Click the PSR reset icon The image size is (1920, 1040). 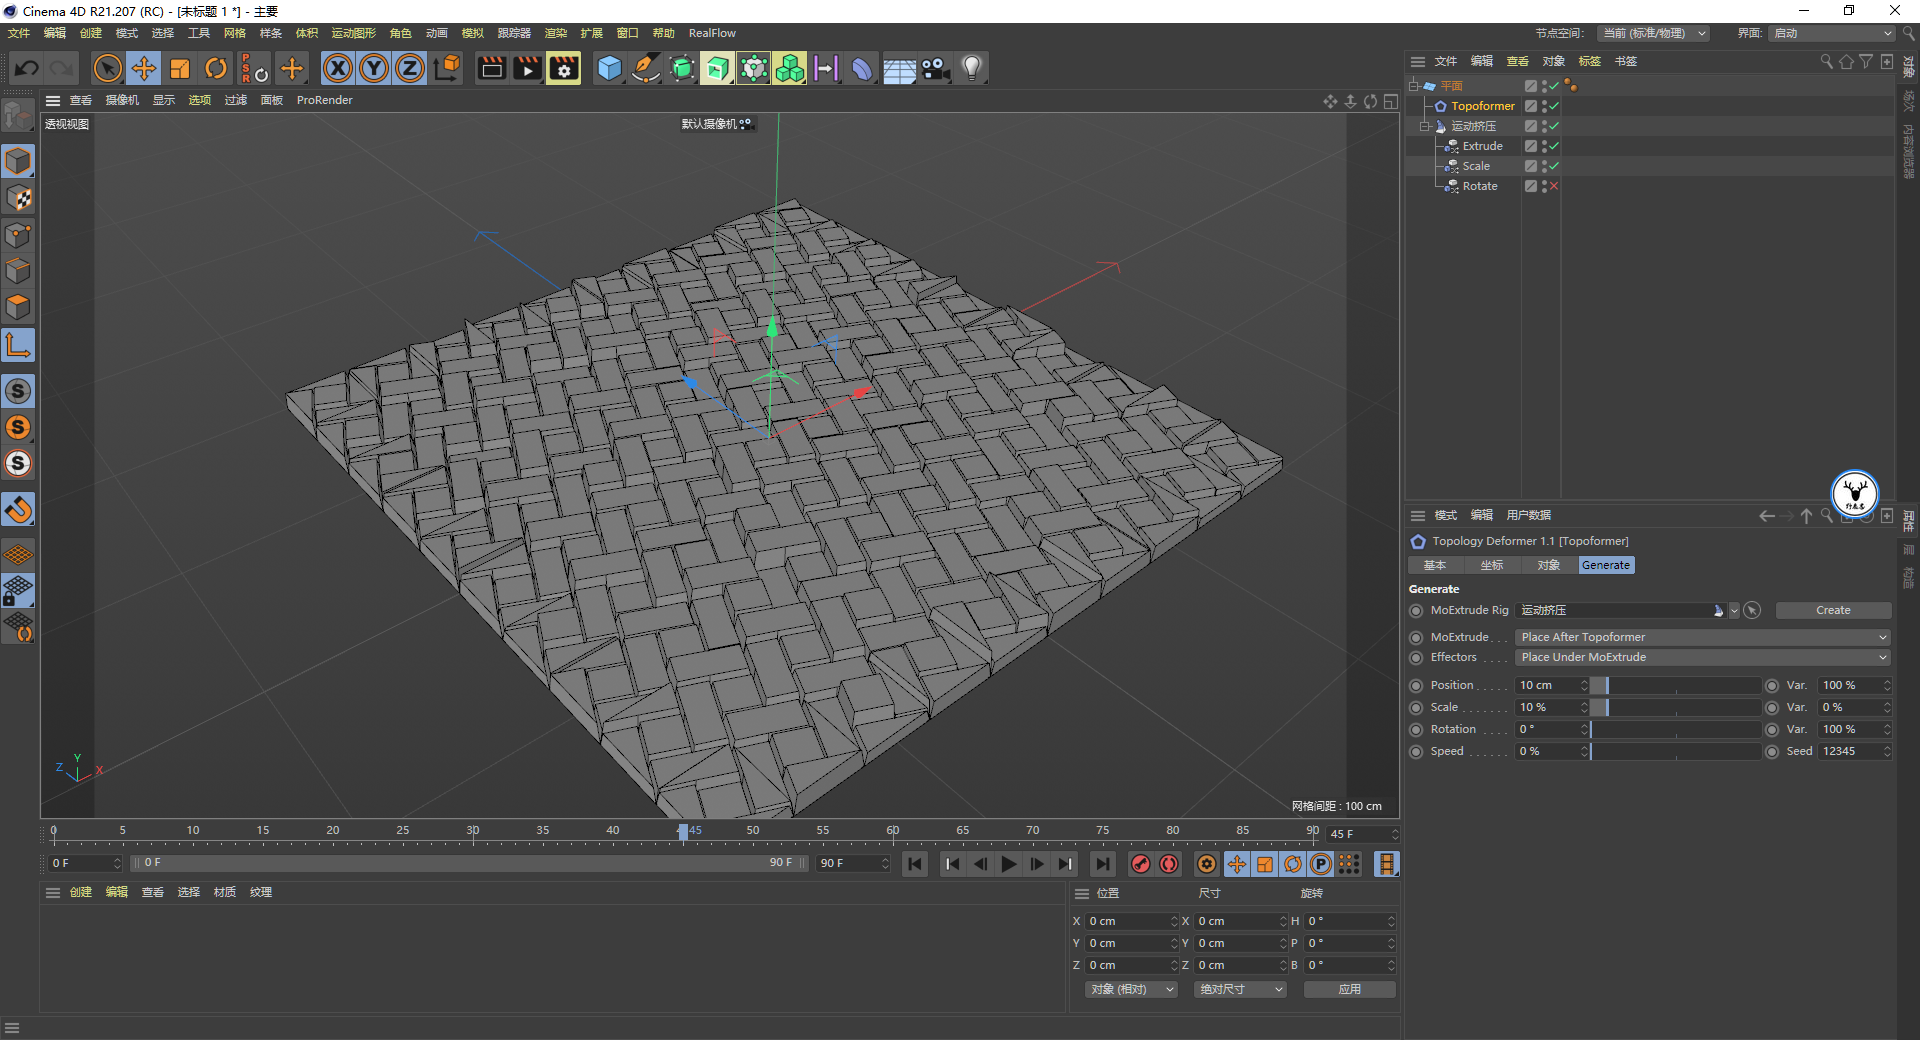[x=254, y=68]
